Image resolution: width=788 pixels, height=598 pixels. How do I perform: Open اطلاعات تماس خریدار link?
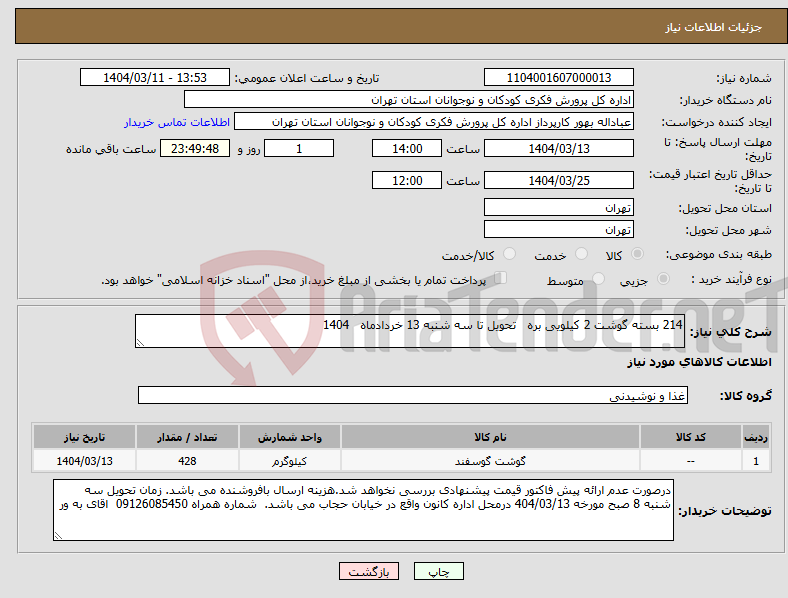coord(177,122)
